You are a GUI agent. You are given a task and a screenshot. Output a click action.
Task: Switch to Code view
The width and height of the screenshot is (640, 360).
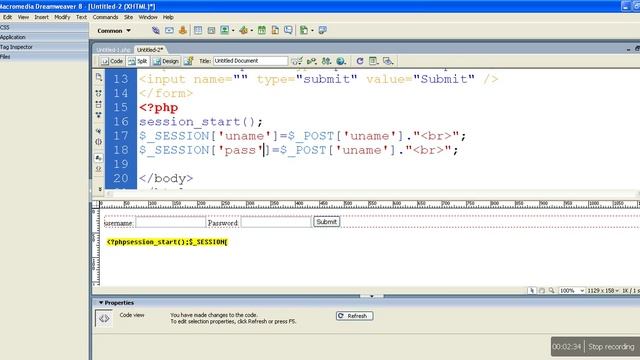[x=112, y=61]
